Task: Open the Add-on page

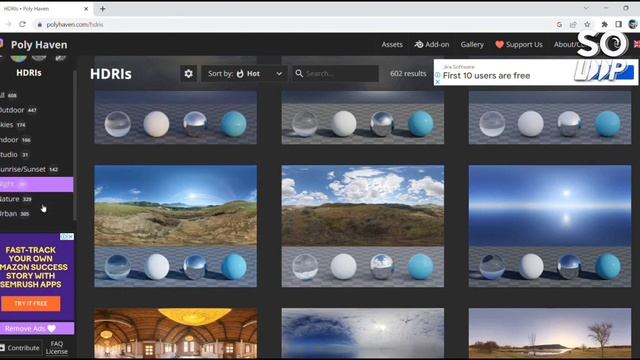Action: click(x=432, y=44)
